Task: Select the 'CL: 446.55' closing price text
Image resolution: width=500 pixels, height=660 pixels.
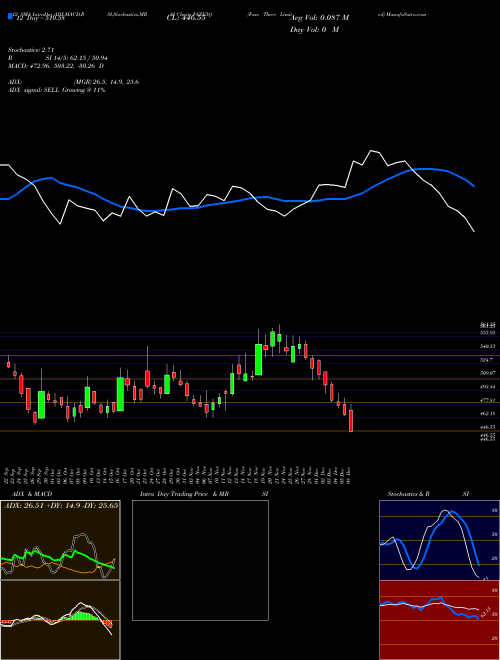Action: [186, 18]
